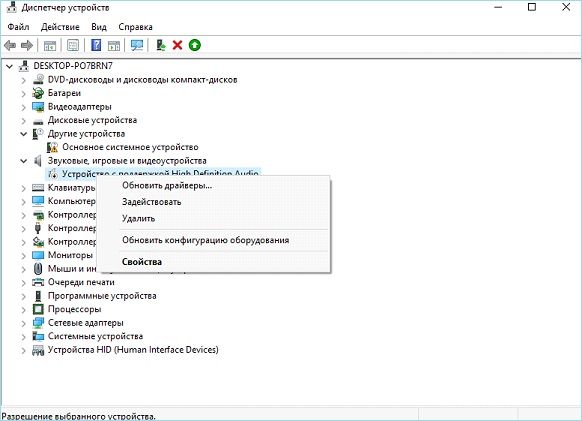Image resolution: width=582 pixels, height=421 pixels.
Task: Click the Другие устройства unknown device icon
Action: pos(38,134)
